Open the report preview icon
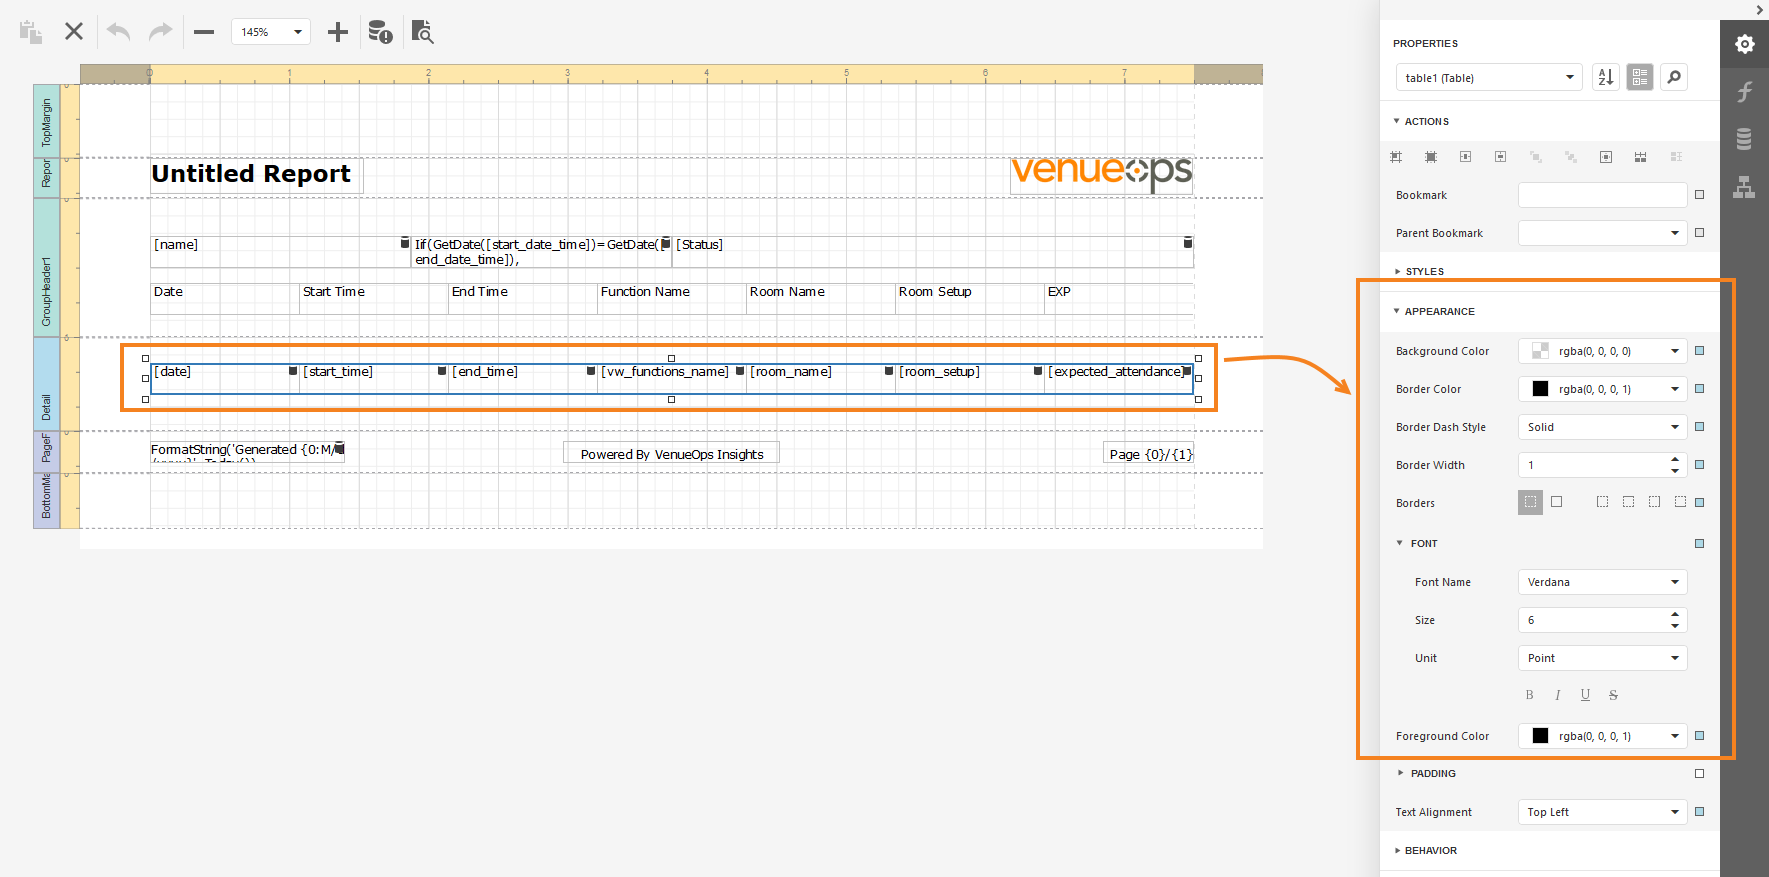The width and height of the screenshot is (1769, 877). pos(422,32)
